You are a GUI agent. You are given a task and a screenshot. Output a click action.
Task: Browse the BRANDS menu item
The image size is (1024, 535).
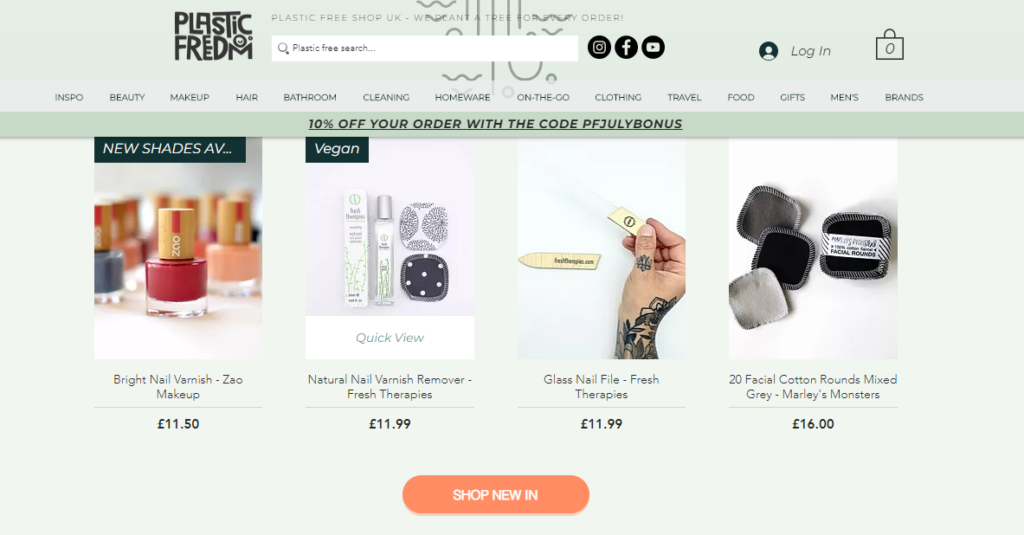[x=904, y=97]
